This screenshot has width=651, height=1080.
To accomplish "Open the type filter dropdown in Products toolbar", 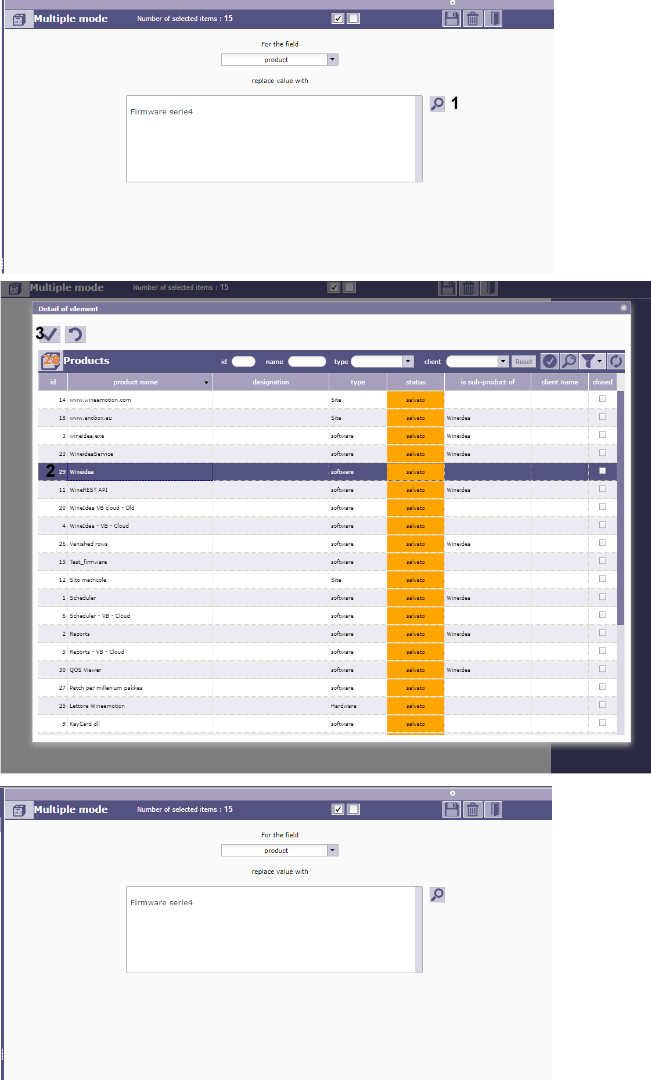I will point(408,362).
